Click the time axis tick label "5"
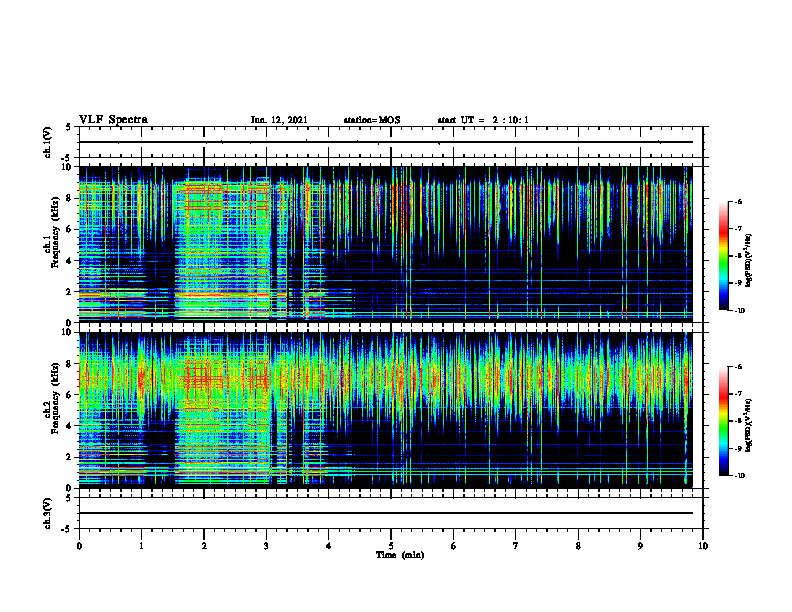This screenshot has width=792, height=612. coord(391,546)
